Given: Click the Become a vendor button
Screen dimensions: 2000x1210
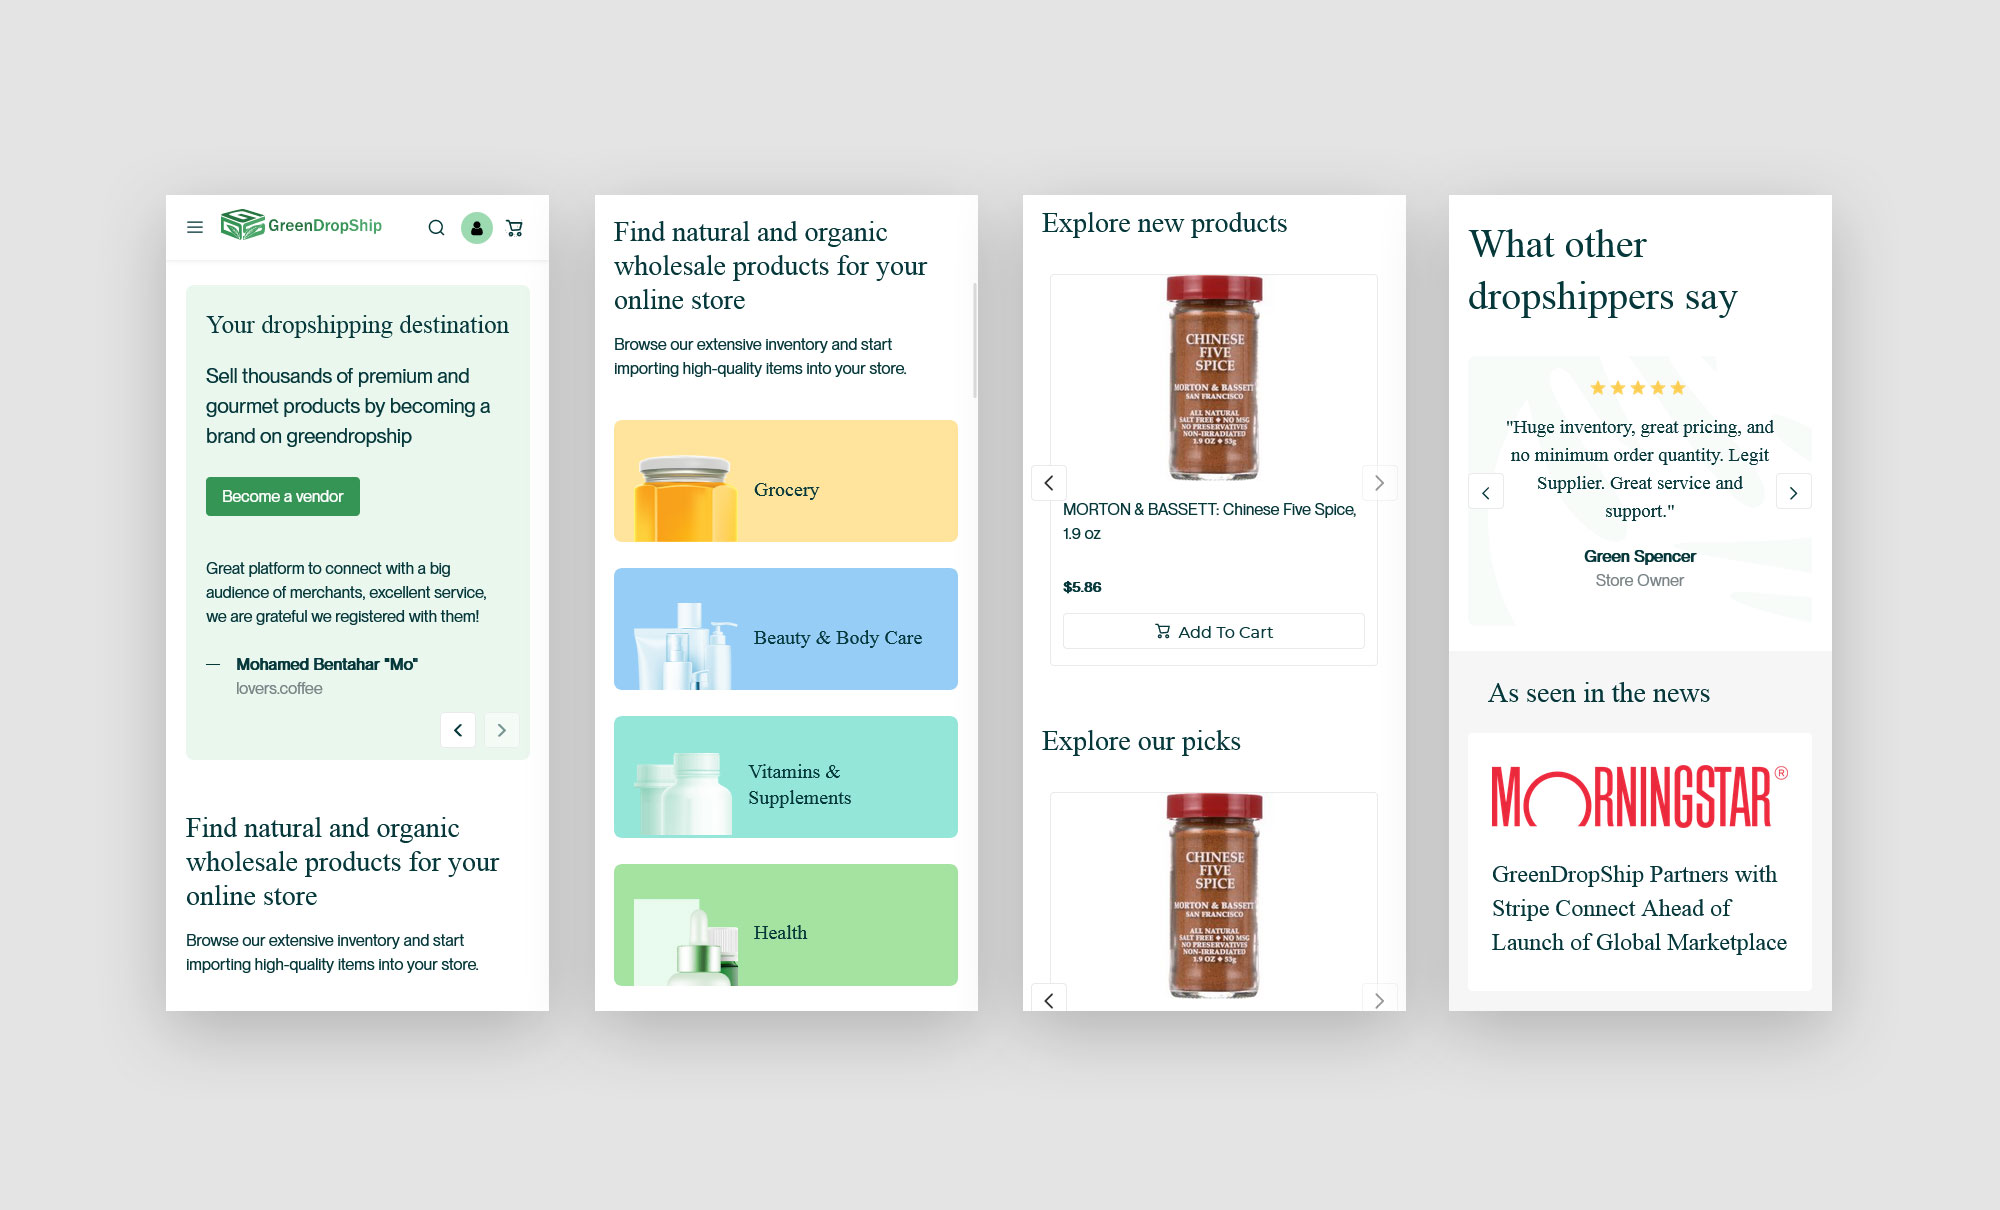Looking at the screenshot, I should click(282, 496).
